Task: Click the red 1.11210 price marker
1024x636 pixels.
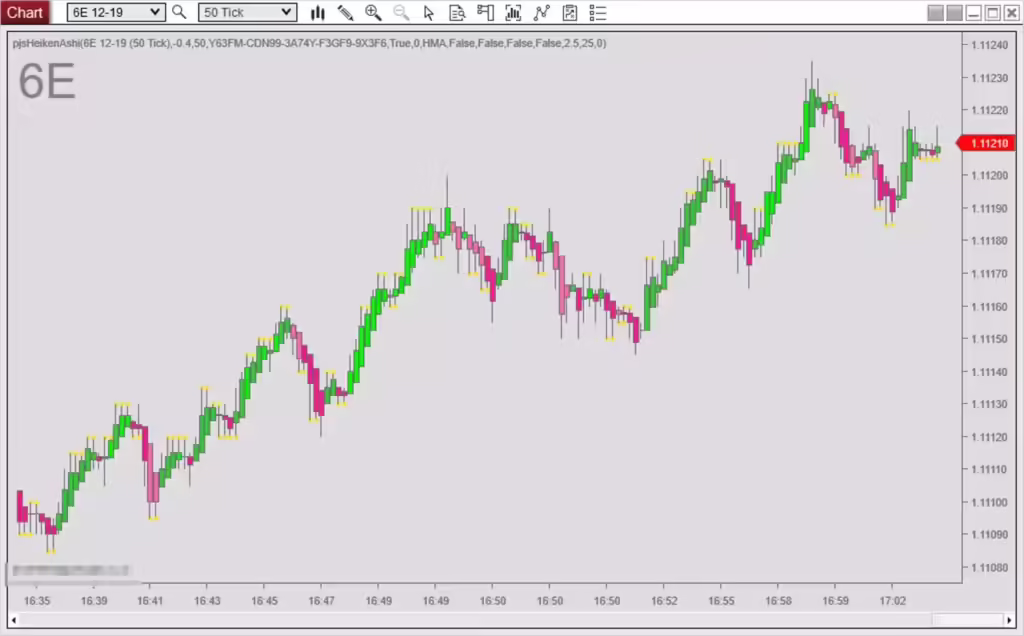Action: 988,143
